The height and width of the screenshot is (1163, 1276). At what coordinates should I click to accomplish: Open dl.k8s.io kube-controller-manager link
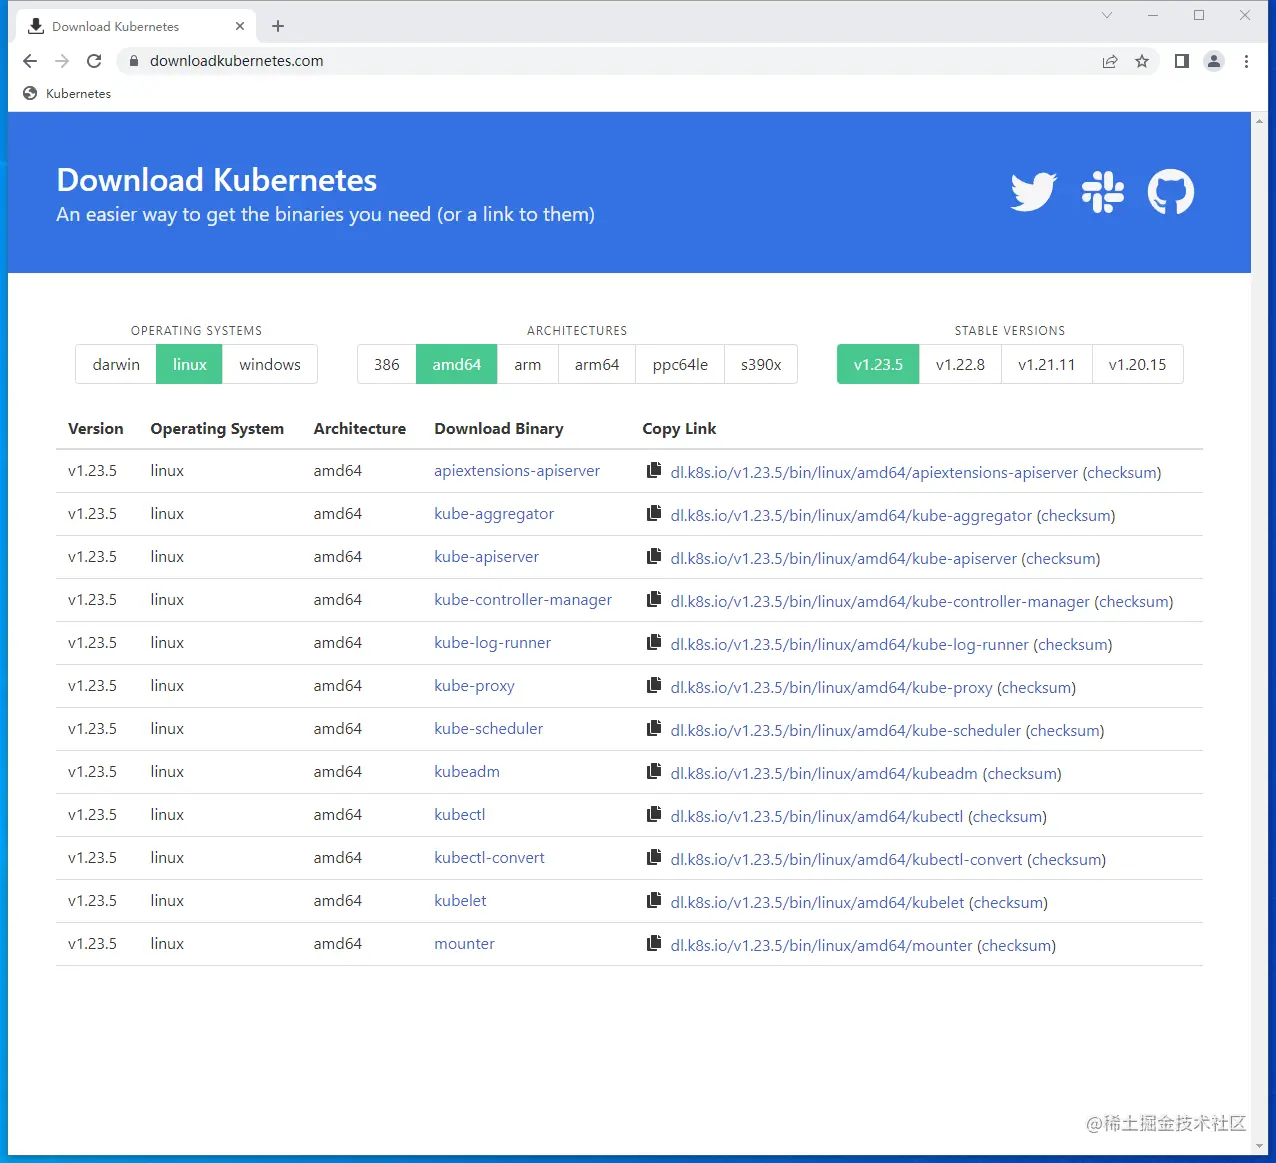point(880,602)
